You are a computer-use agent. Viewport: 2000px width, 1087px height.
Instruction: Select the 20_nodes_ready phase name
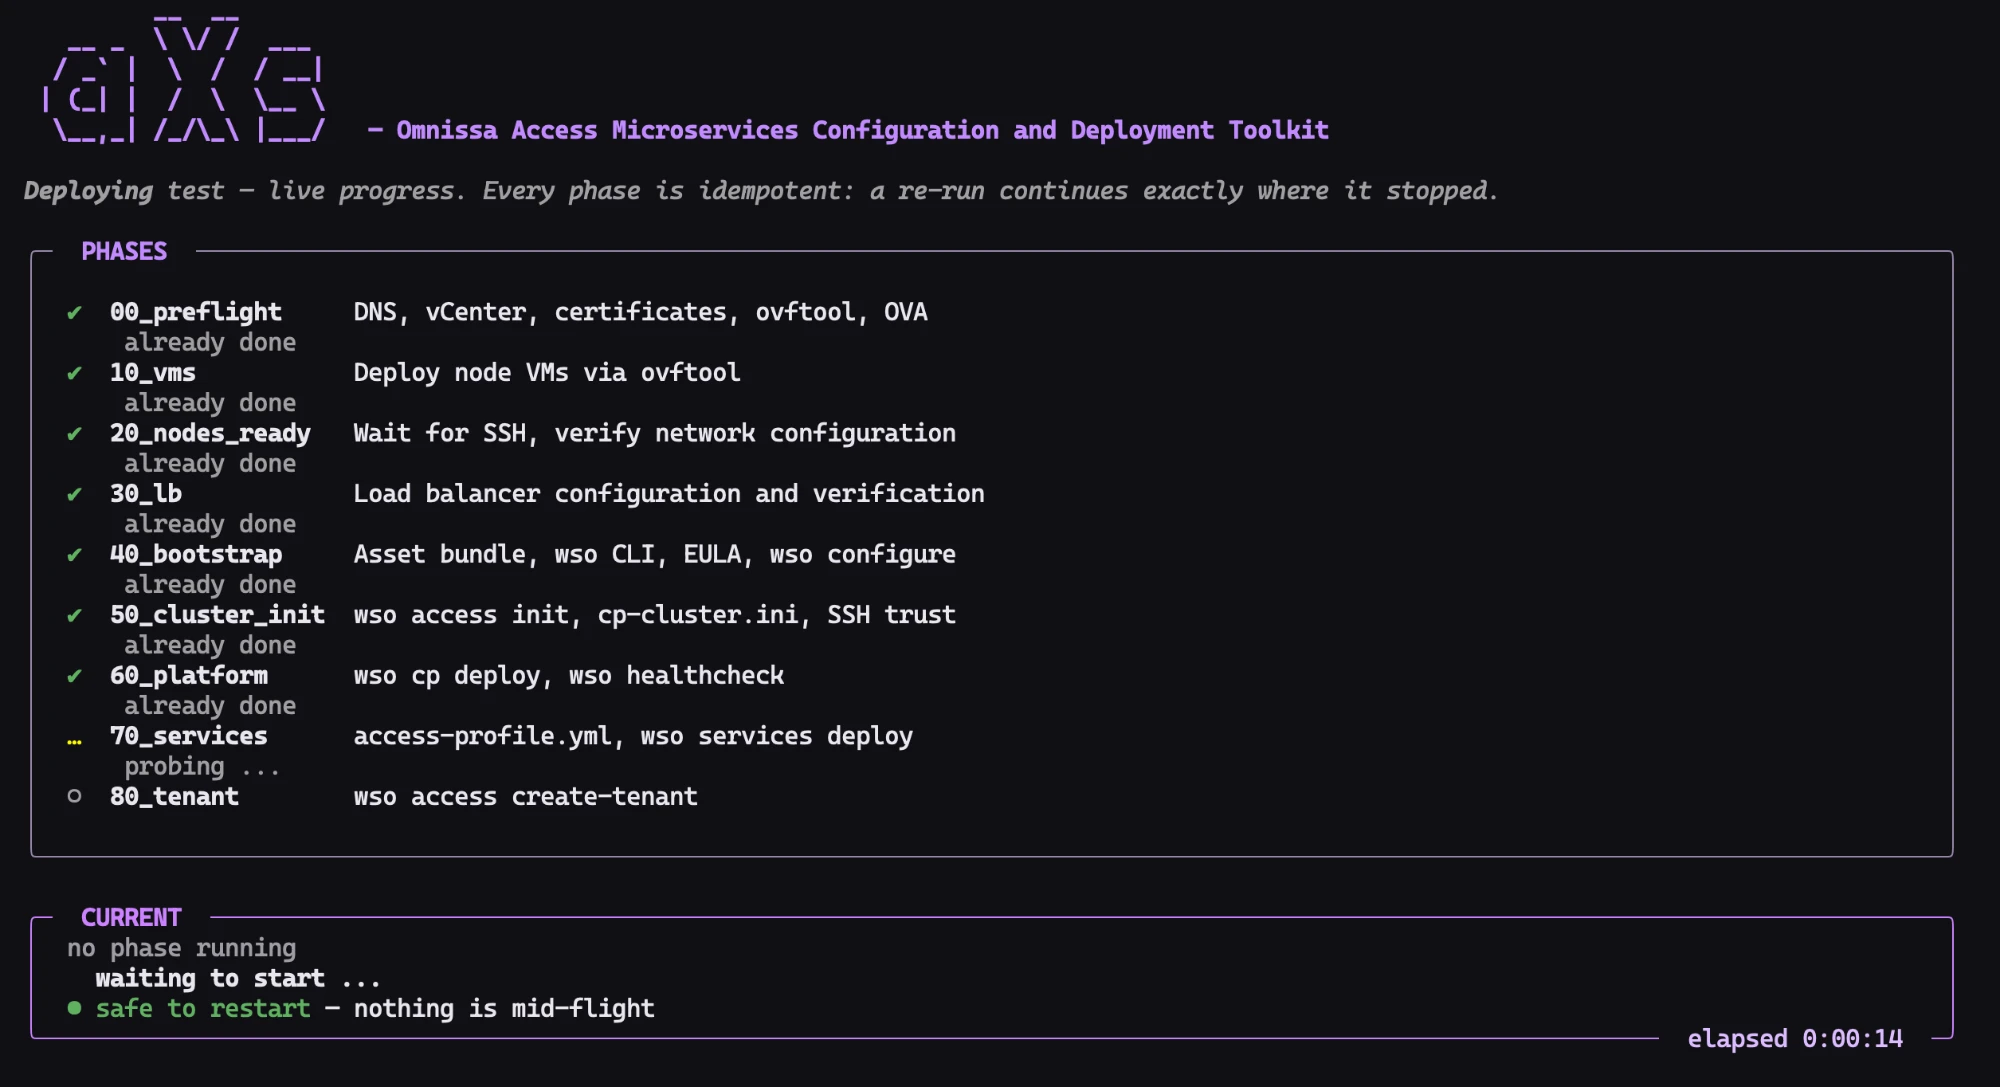point(210,433)
